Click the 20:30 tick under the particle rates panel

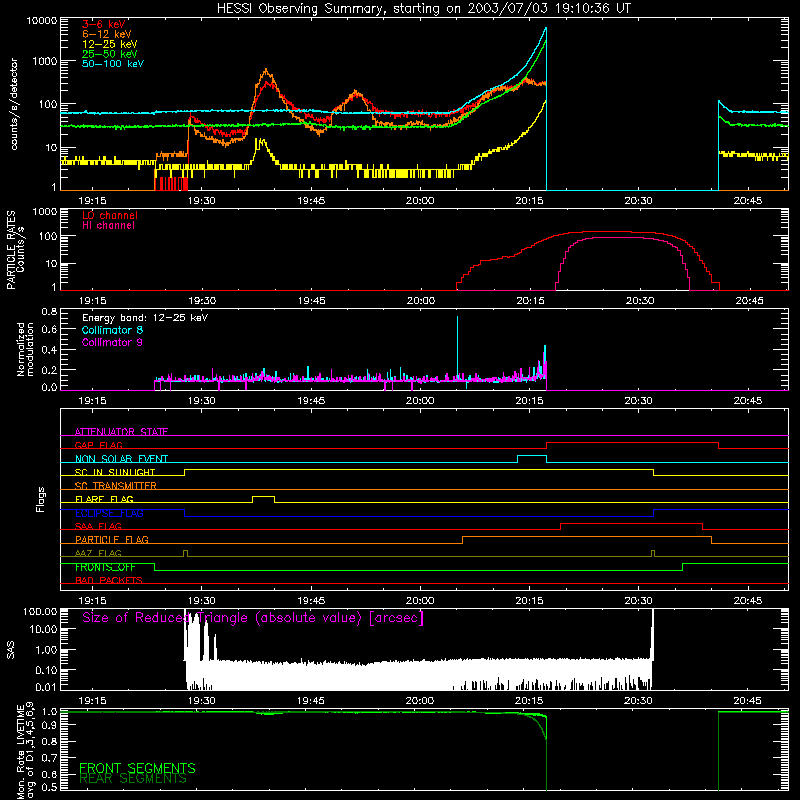[640, 301]
